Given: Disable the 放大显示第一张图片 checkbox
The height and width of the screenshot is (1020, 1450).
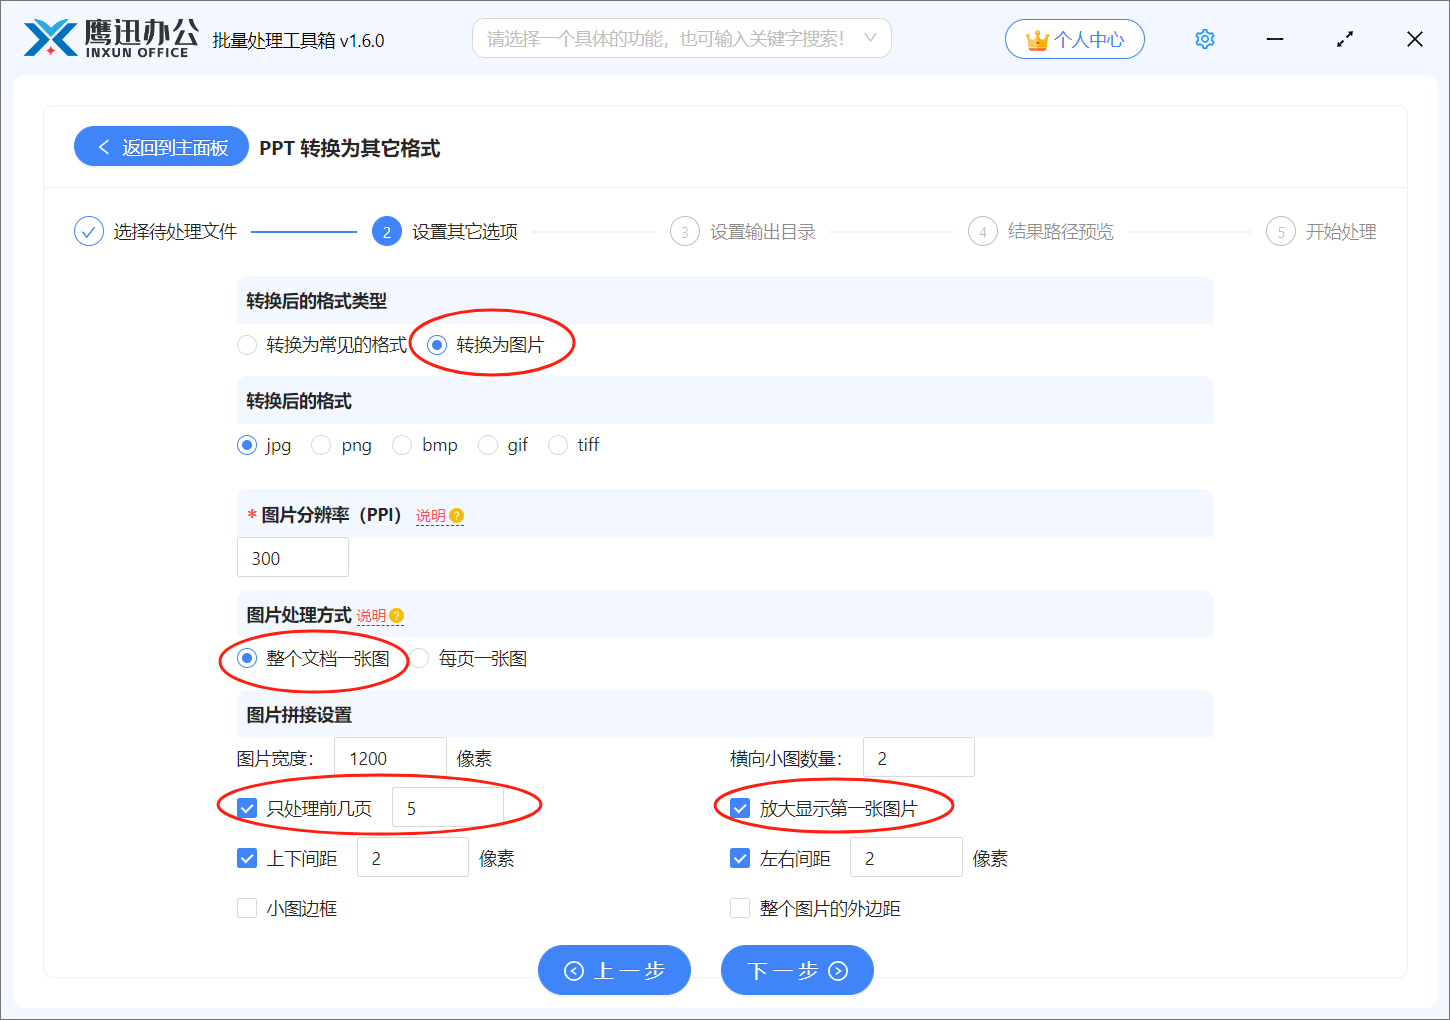Looking at the screenshot, I should (740, 807).
